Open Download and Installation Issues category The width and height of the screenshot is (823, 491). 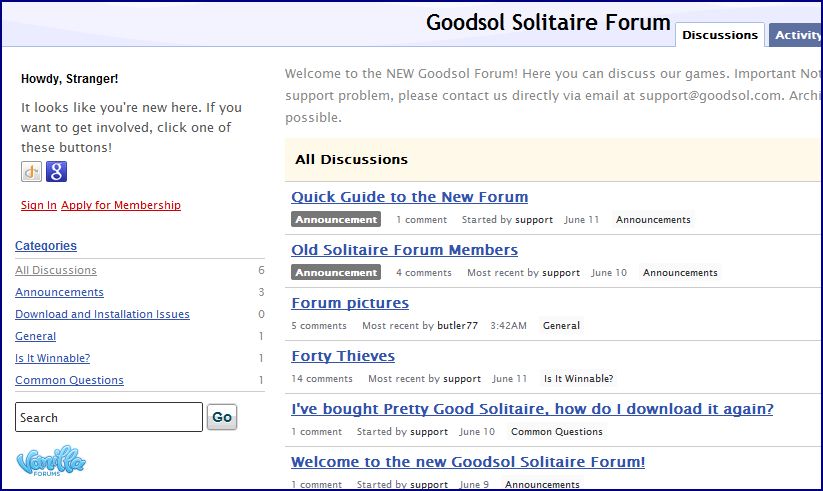102,314
